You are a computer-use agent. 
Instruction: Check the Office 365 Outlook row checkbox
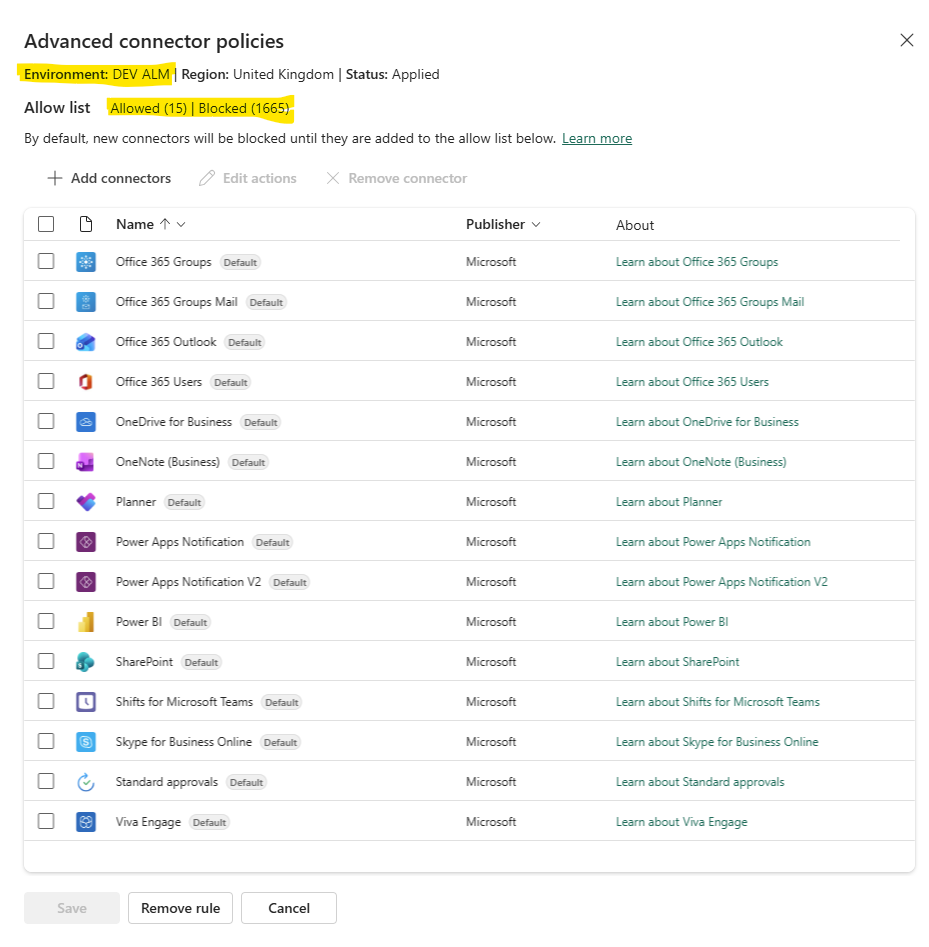coord(46,341)
